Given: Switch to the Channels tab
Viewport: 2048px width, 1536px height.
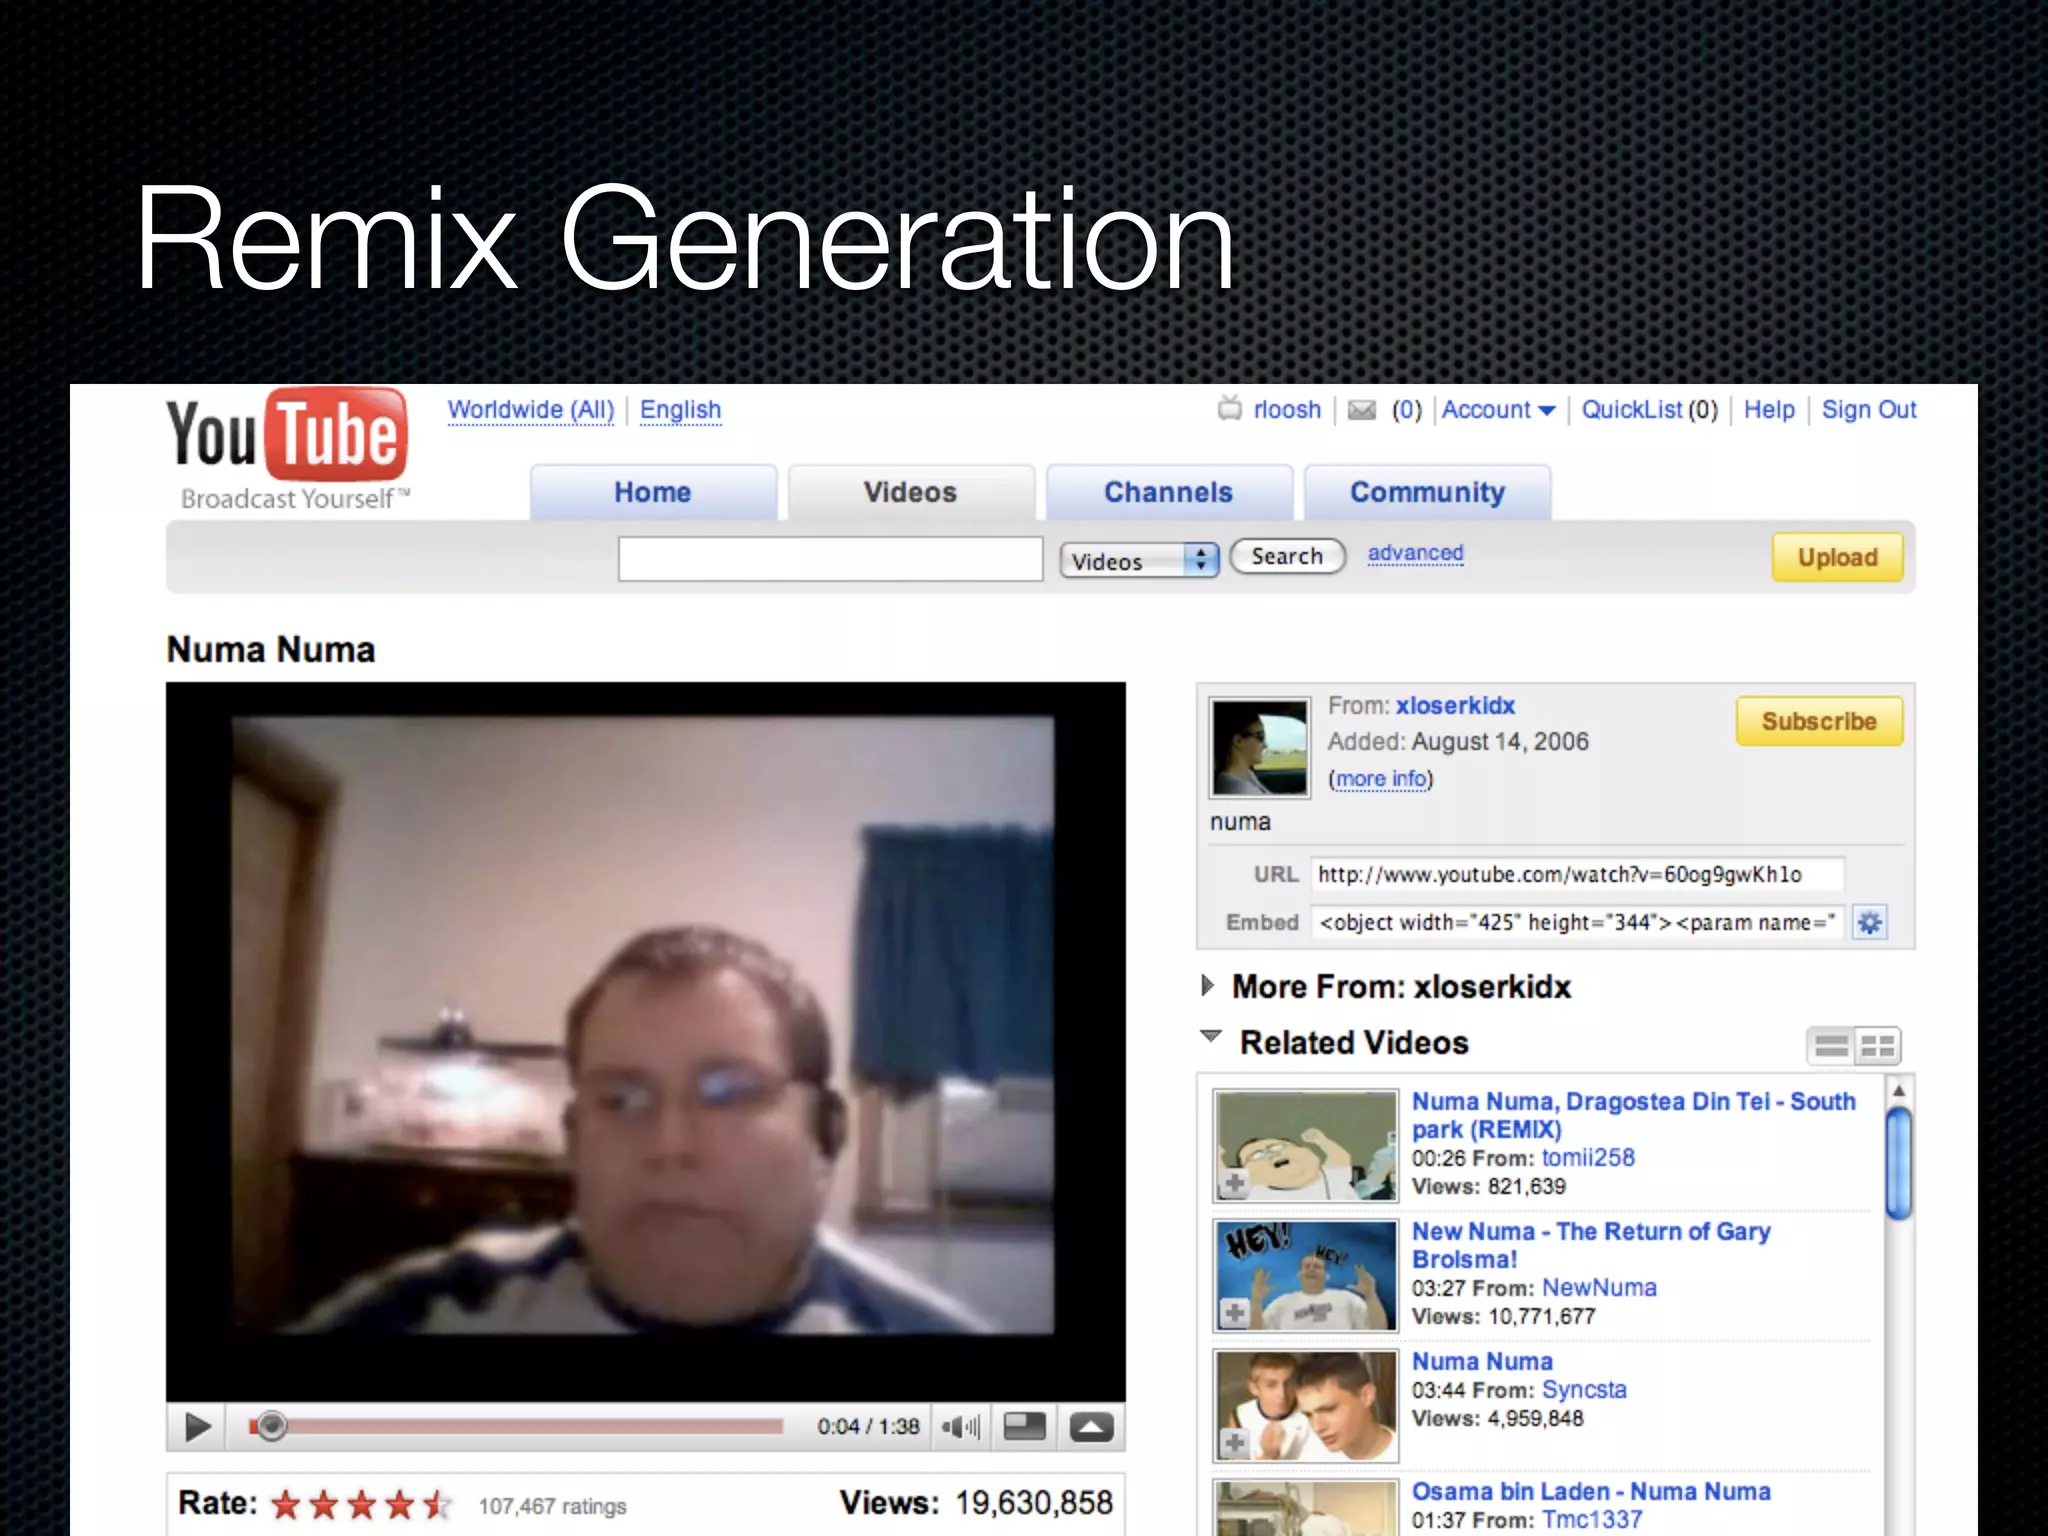Looking at the screenshot, I should pyautogui.click(x=1168, y=492).
